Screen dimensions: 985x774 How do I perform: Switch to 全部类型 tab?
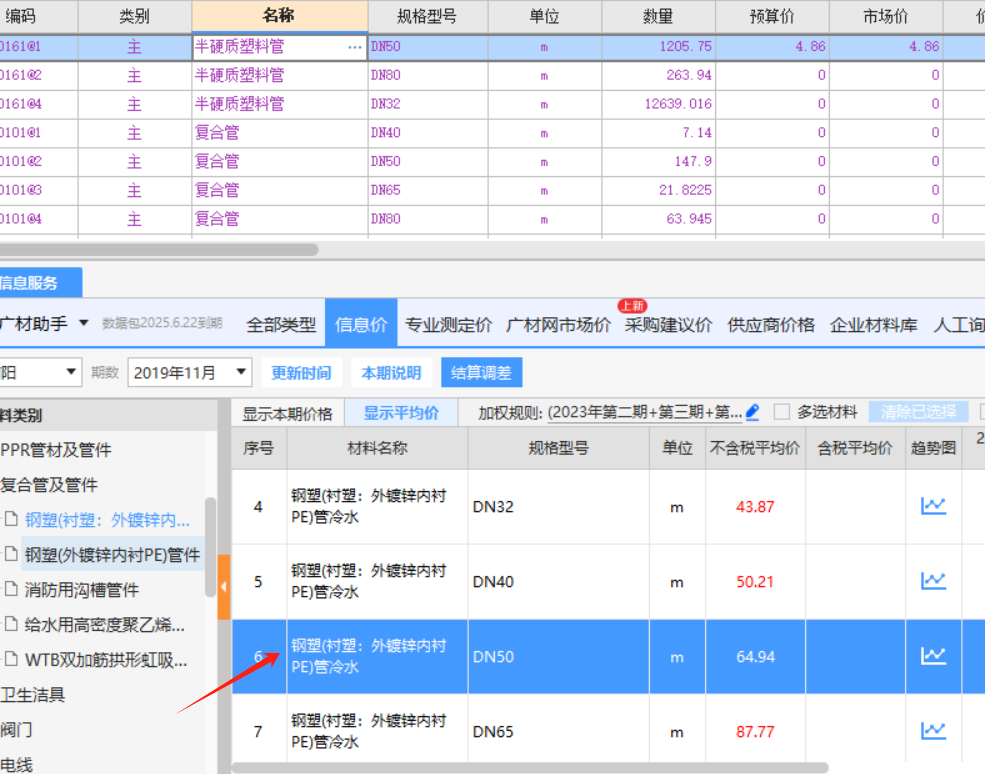[x=281, y=325]
